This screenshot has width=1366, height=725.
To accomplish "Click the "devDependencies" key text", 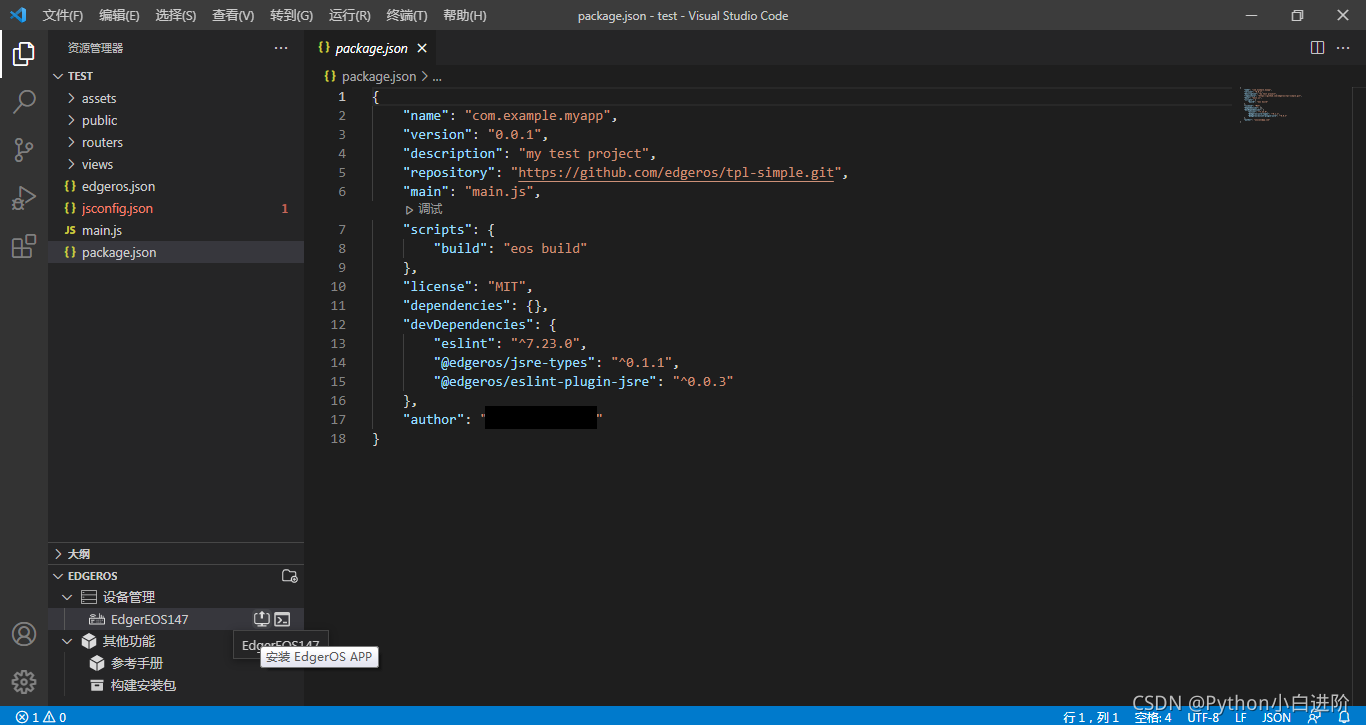I will click(467, 324).
